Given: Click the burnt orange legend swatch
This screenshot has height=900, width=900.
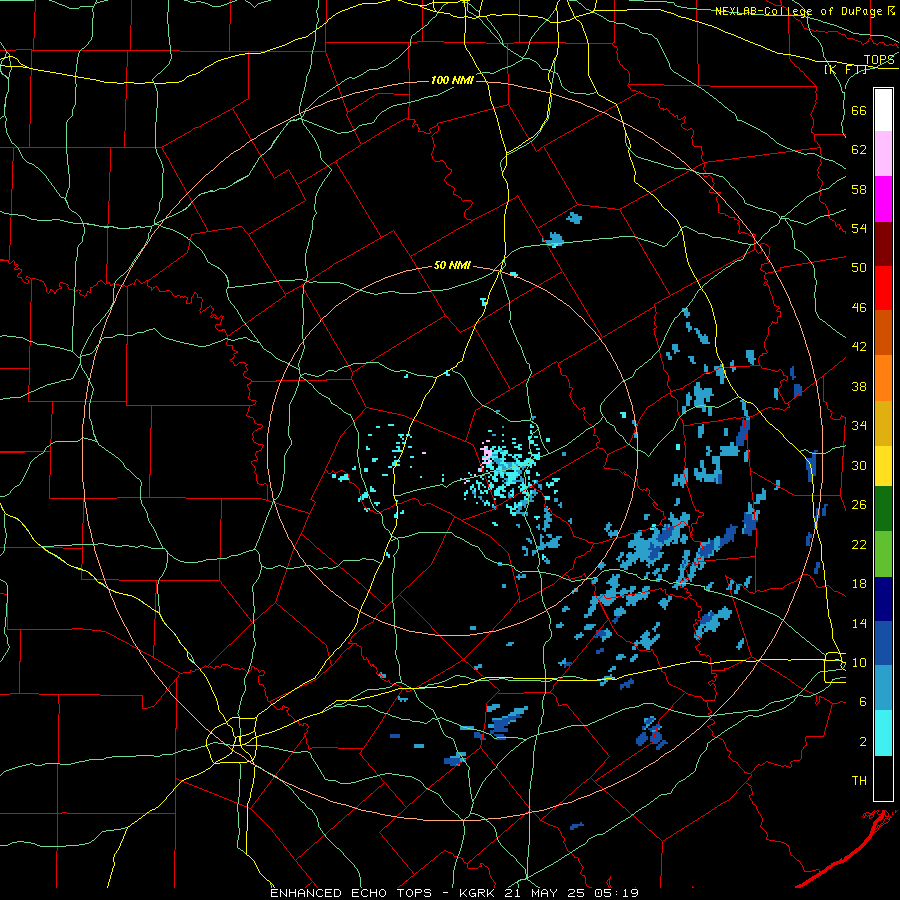Looking at the screenshot, I should tap(883, 332).
